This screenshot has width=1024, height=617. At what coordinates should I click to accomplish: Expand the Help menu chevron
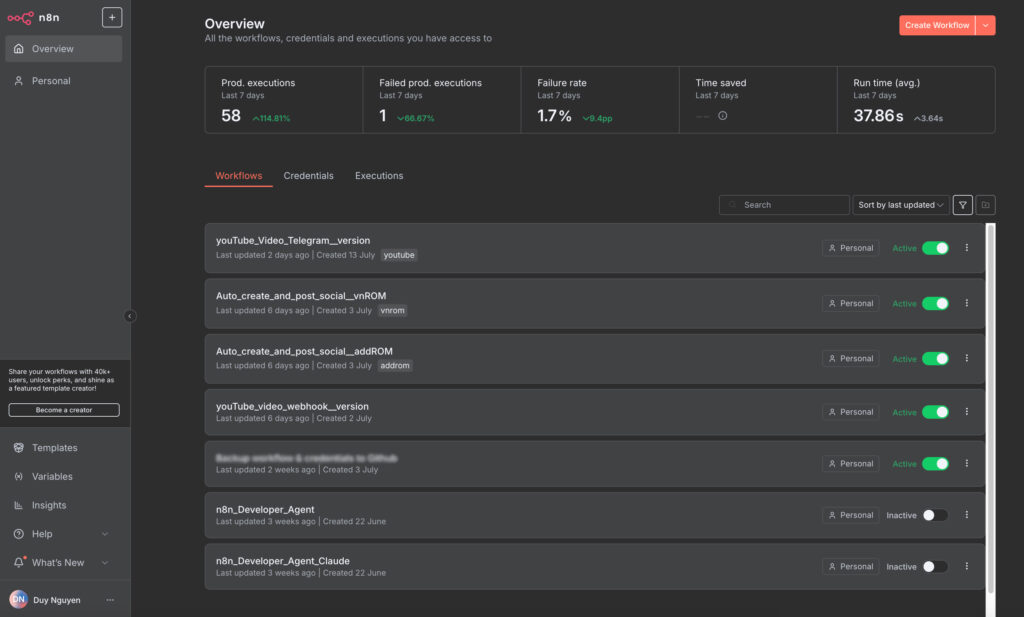click(x=104, y=534)
